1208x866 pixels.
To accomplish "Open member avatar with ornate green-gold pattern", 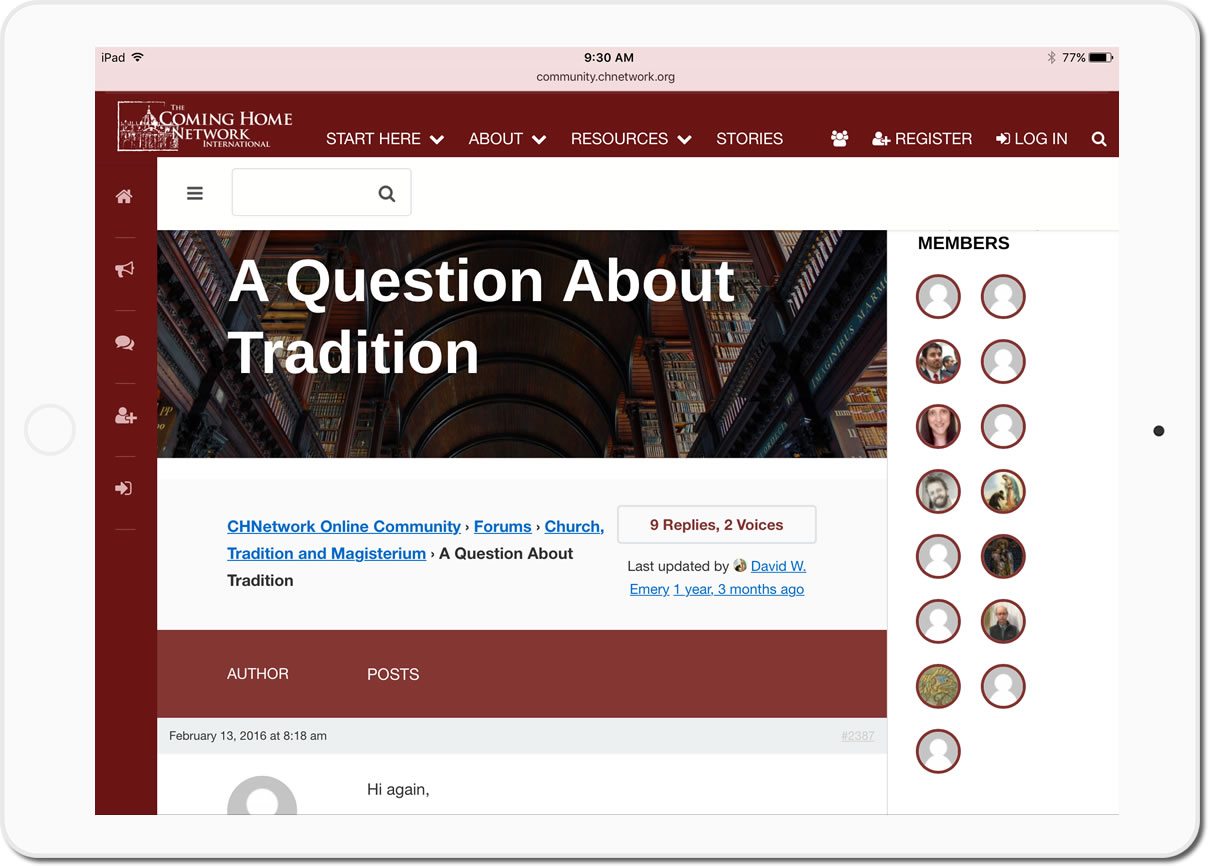I will (938, 687).
